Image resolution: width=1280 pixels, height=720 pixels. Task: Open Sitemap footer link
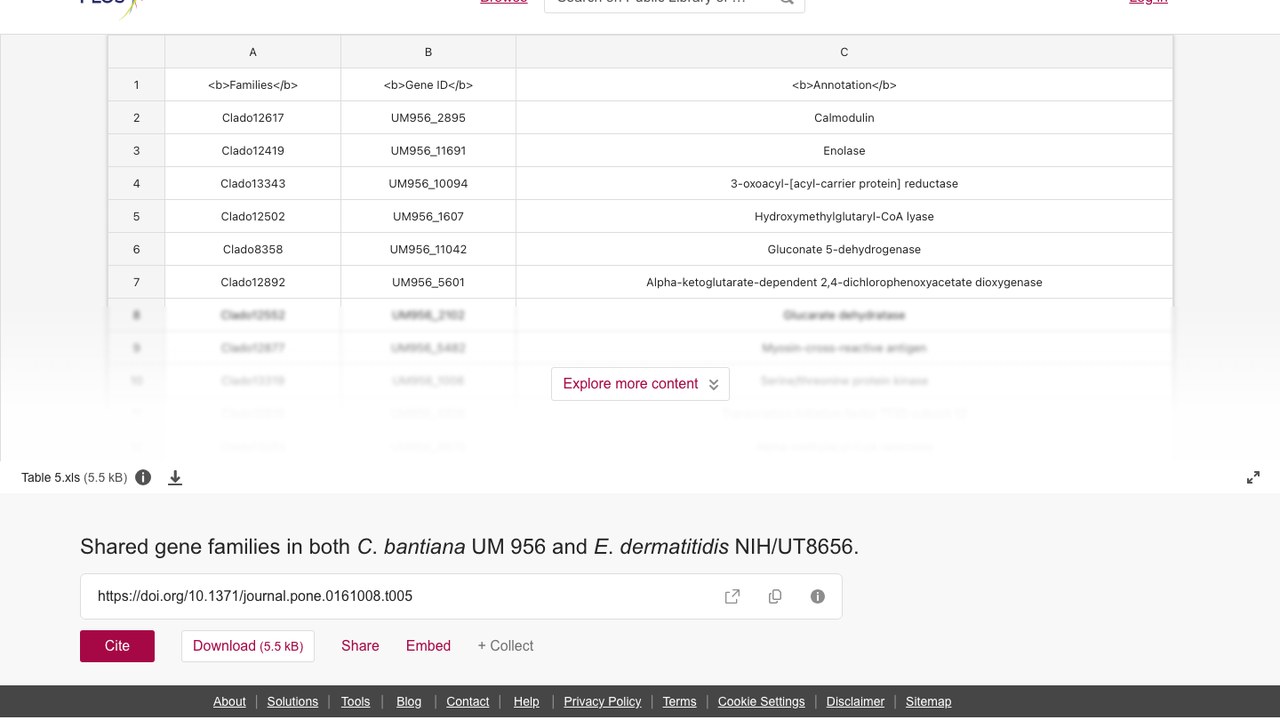tap(928, 701)
